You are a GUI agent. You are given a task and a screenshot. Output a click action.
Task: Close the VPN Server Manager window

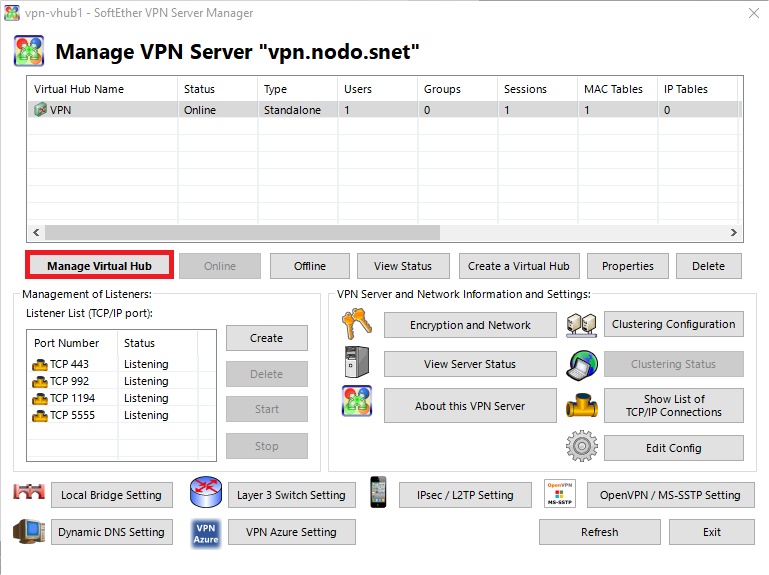[754, 13]
